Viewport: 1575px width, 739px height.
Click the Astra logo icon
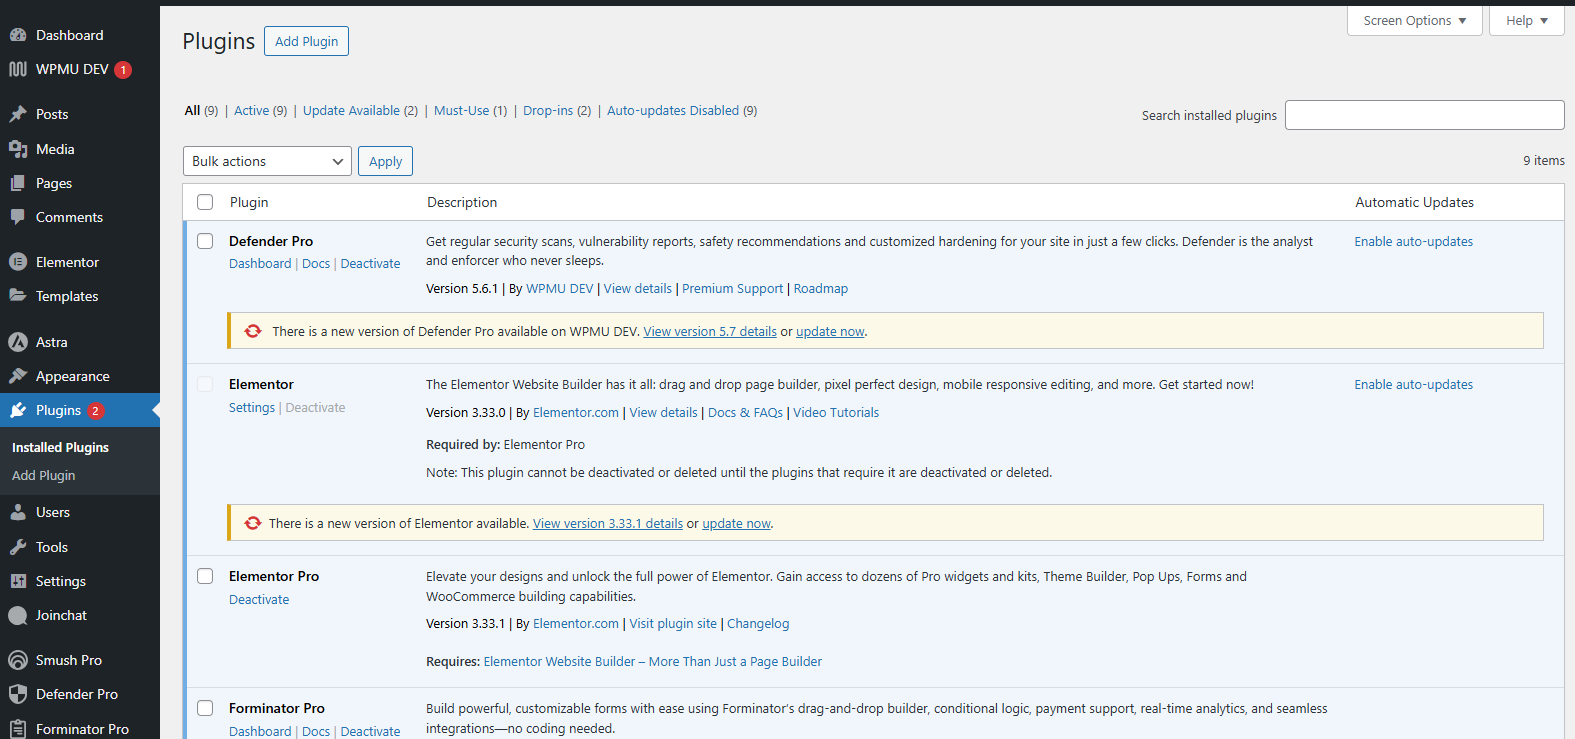tap(18, 342)
